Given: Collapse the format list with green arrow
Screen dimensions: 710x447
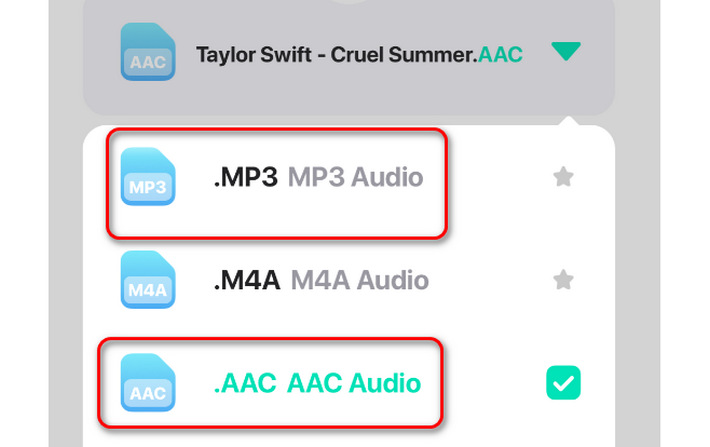Looking at the screenshot, I should (566, 52).
